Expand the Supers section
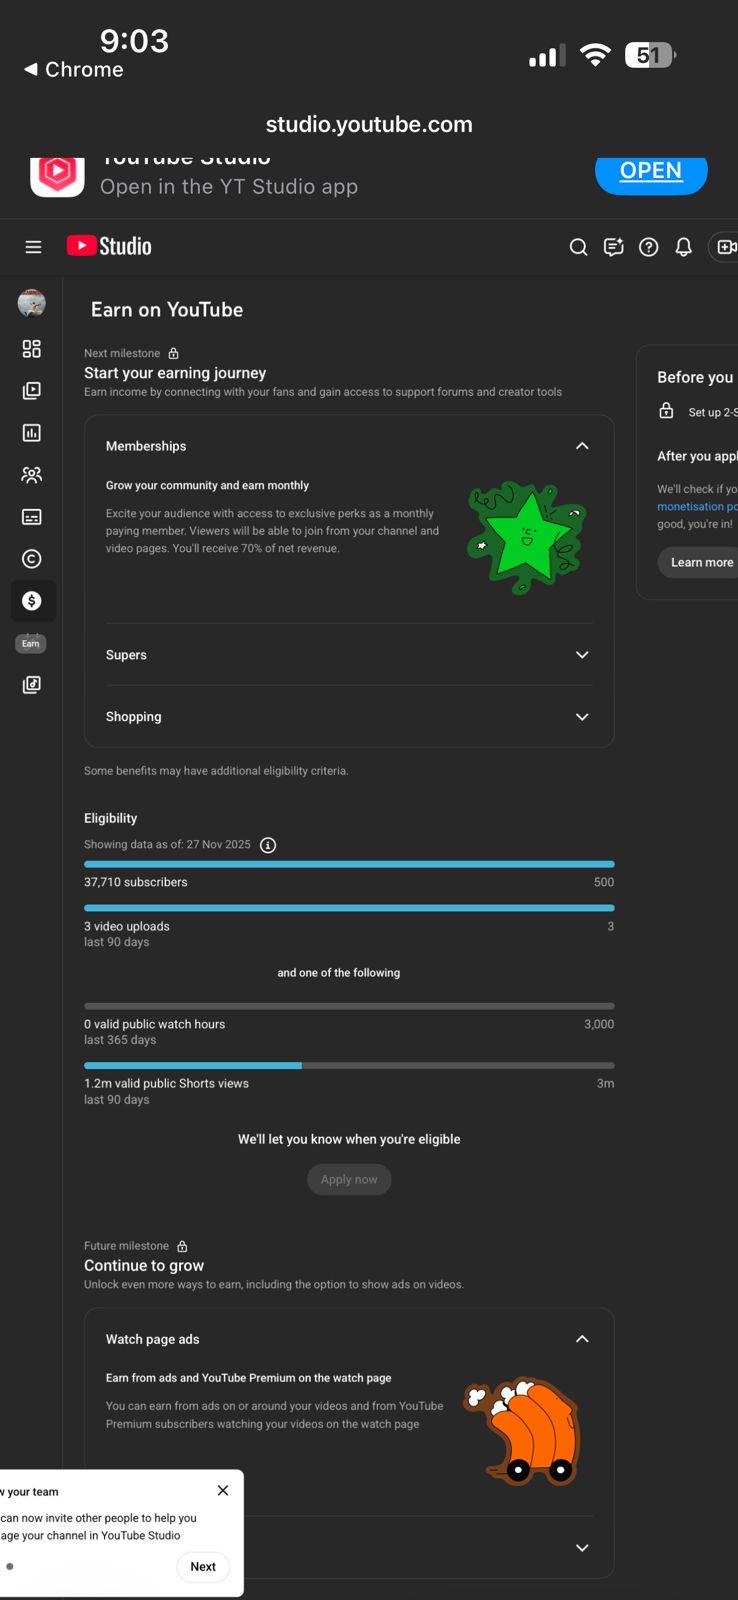 tap(582, 655)
